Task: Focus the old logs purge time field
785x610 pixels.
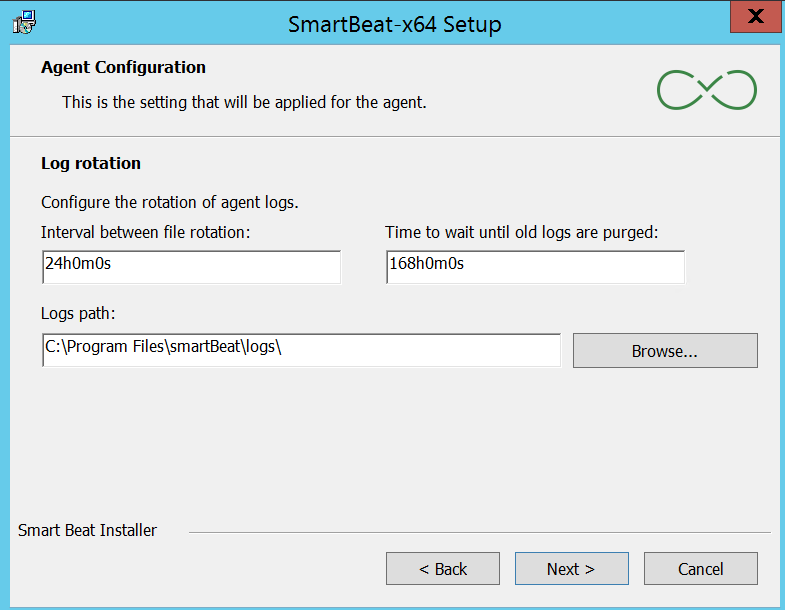Action: click(x=536, y=267)
